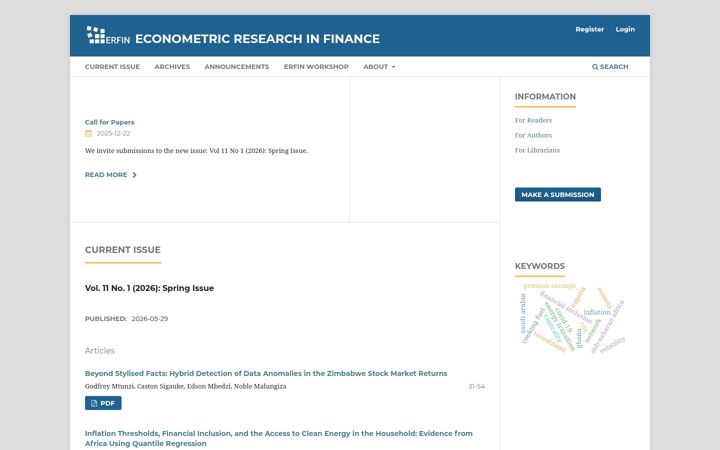Image resolution: width=720 pixels, height=450 pixels.
Task: Open the ERFIN WORKSHOP menu item
Action: click(316, 67)
